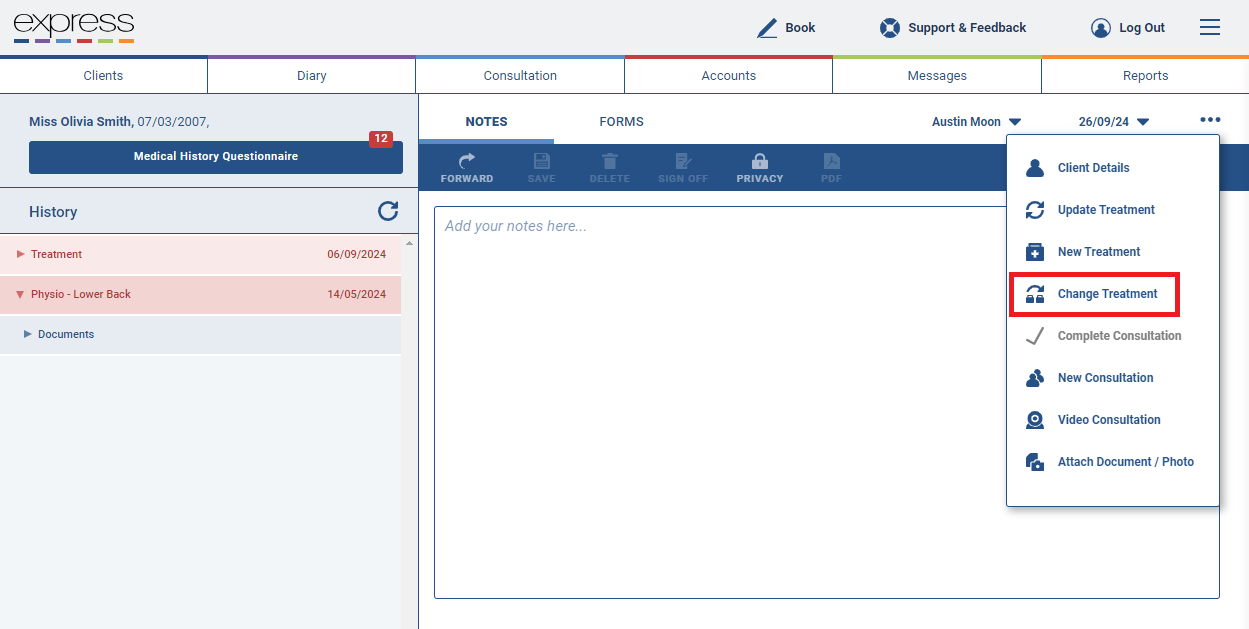Click the Attach Document / Photo icon
The image size is (1249, 629).
pyautogui.click(x=1035, y=462)
